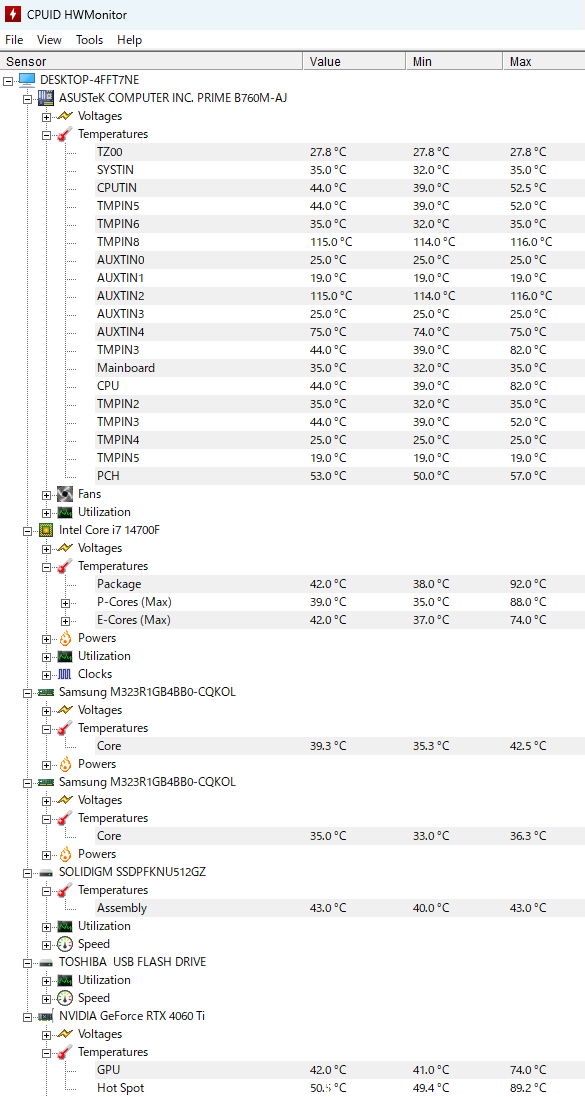Open the View menu
This screenshot has height=1097, width=585.
click(49, 40)
